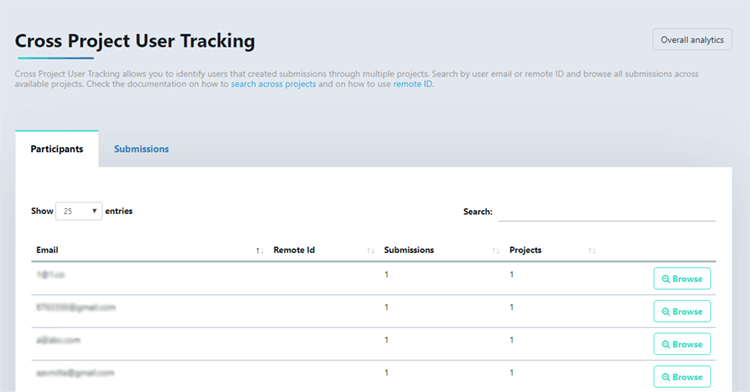Click the Projects column header
750x392 pixels.
(x=525, y=250)
